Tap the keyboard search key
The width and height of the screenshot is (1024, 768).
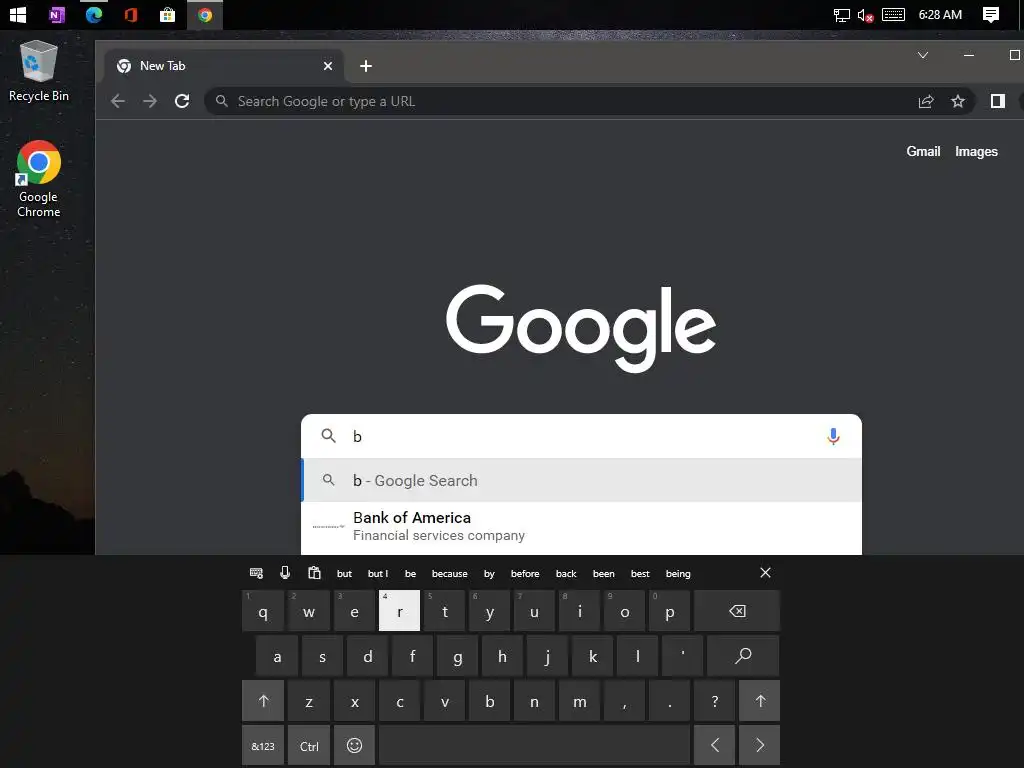click(x=743, y=656)
